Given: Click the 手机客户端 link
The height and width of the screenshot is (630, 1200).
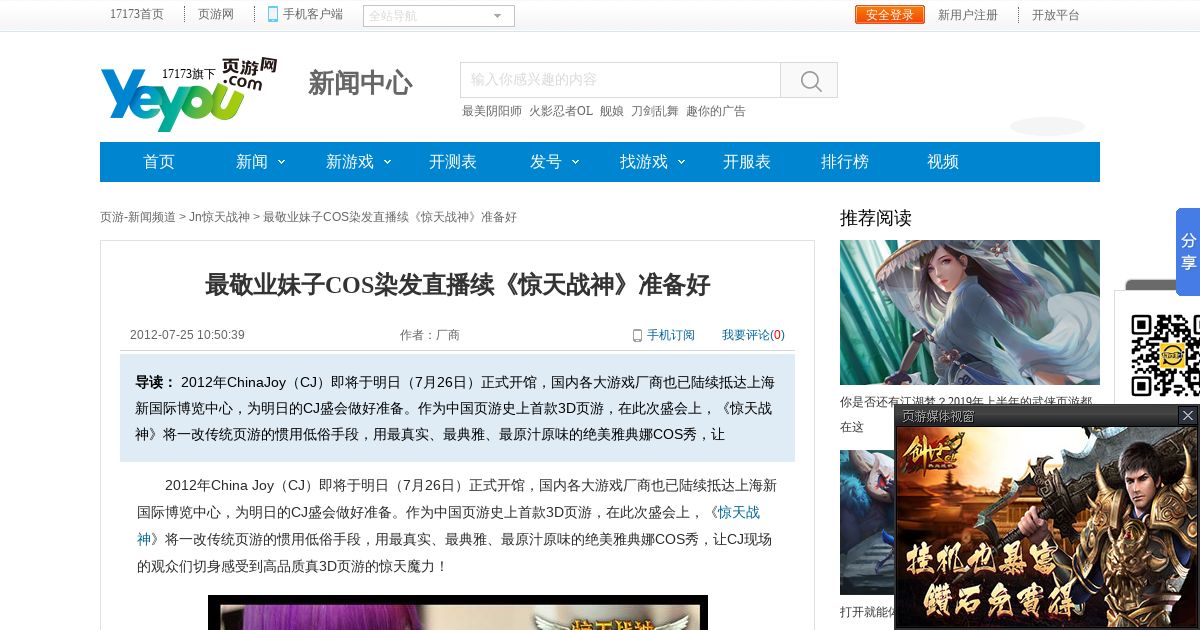Looking at the screenshot, I should (x=313, y=14).
